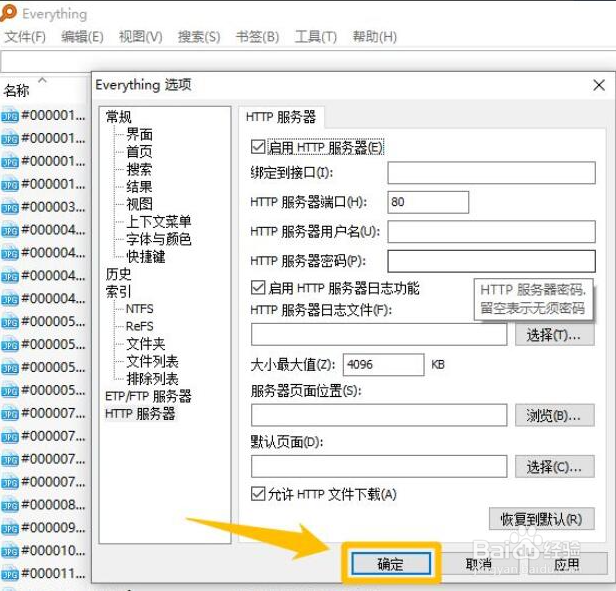Select the #000011... file row

[43, 573]
